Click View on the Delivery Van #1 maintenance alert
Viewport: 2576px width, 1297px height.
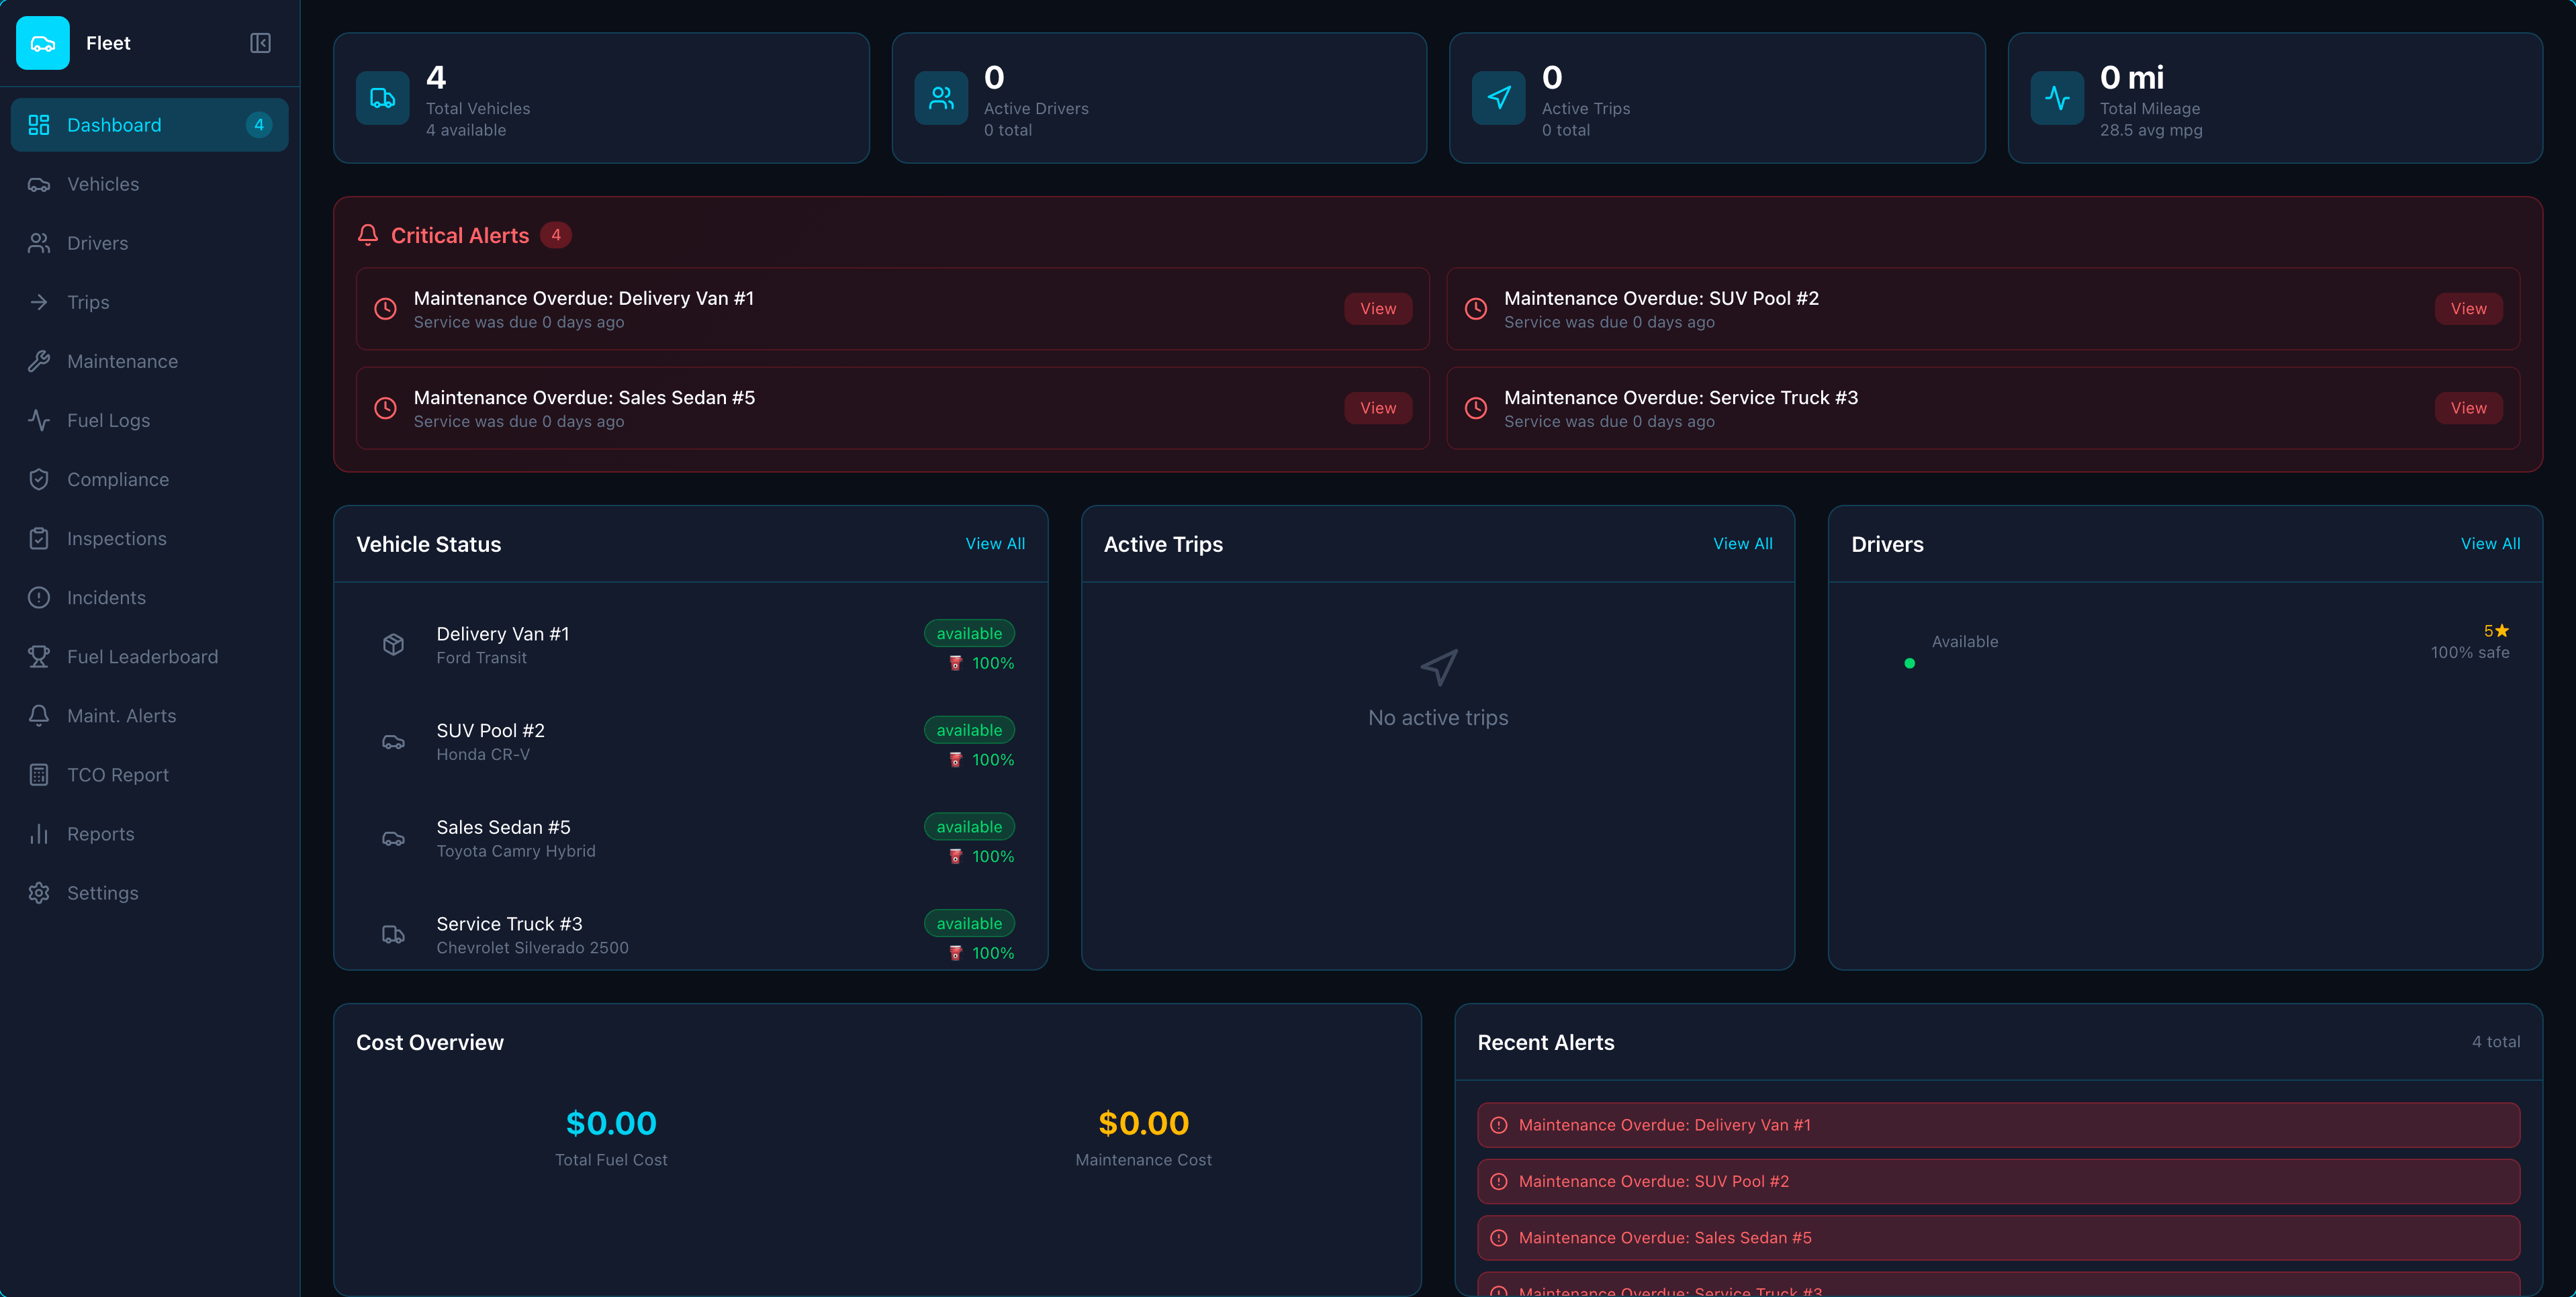click(1378, 308)
